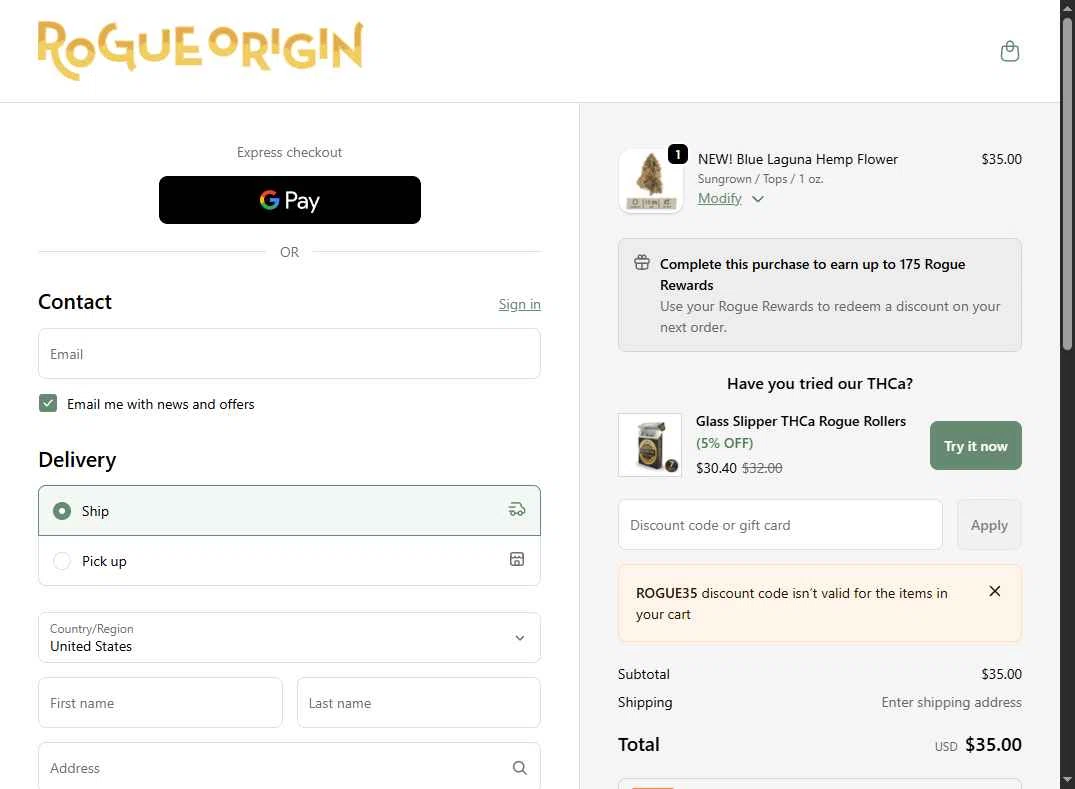Click the Glass Slipper Rogue Rollers thumbnail
This screenshot has height=789, width=1075.
(x=650, y=445)
